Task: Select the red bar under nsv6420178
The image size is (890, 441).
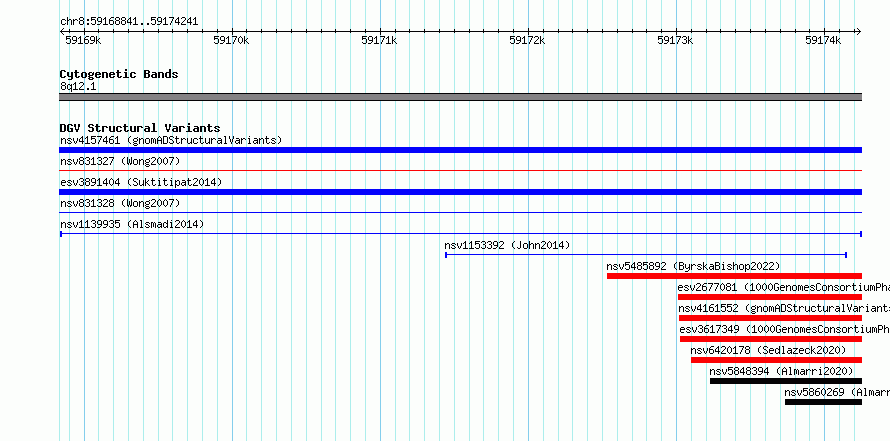Action: 776,360
